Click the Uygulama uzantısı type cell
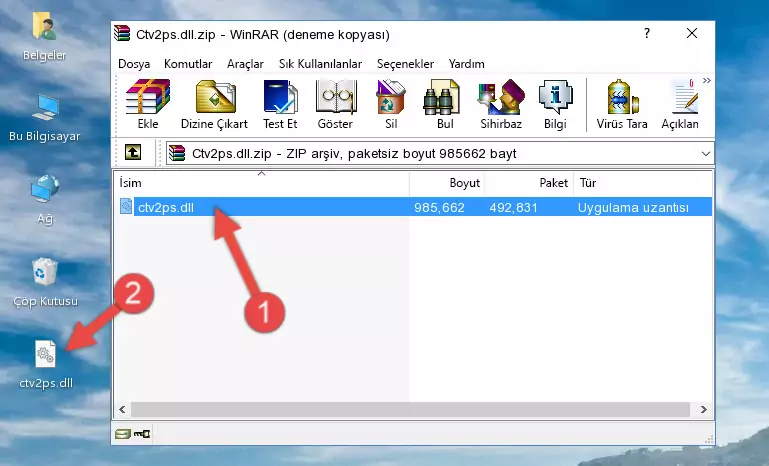This screenshot has height=466, width=769. 633,207
